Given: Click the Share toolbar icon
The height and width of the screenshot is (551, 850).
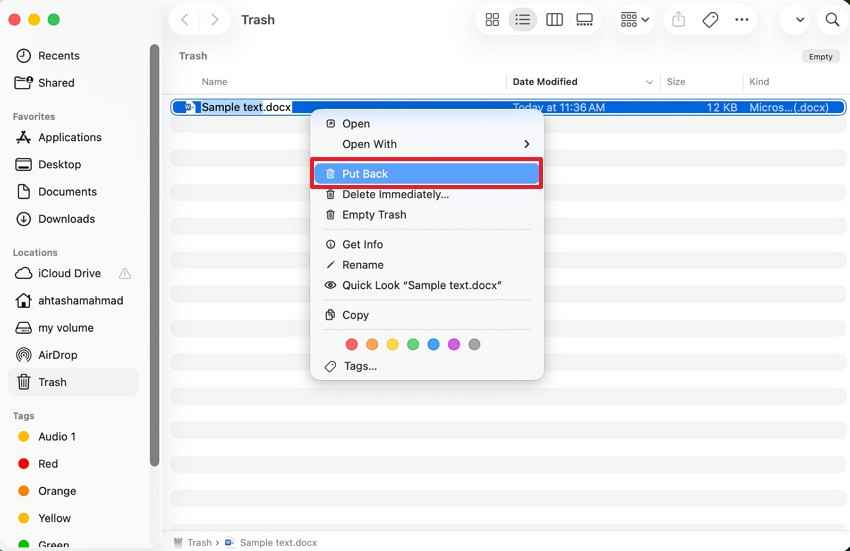Looking at the screenshot, I should tap(678, 20).
